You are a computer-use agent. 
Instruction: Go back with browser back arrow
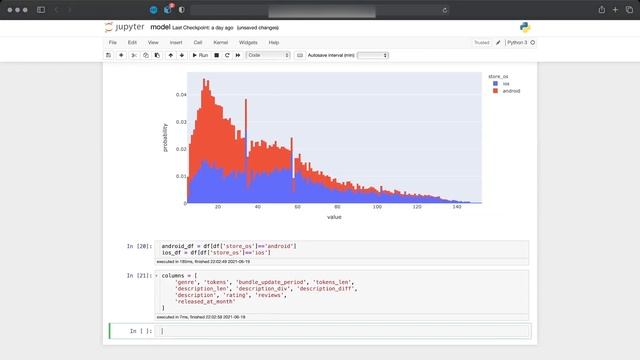click(56, 10)
